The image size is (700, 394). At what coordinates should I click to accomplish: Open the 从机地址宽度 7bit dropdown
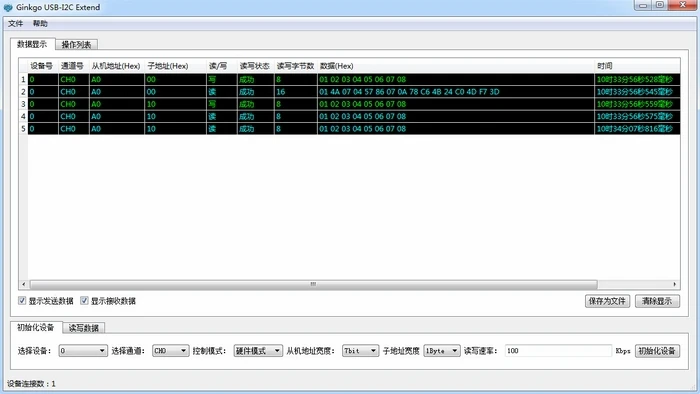click(360, 351)
